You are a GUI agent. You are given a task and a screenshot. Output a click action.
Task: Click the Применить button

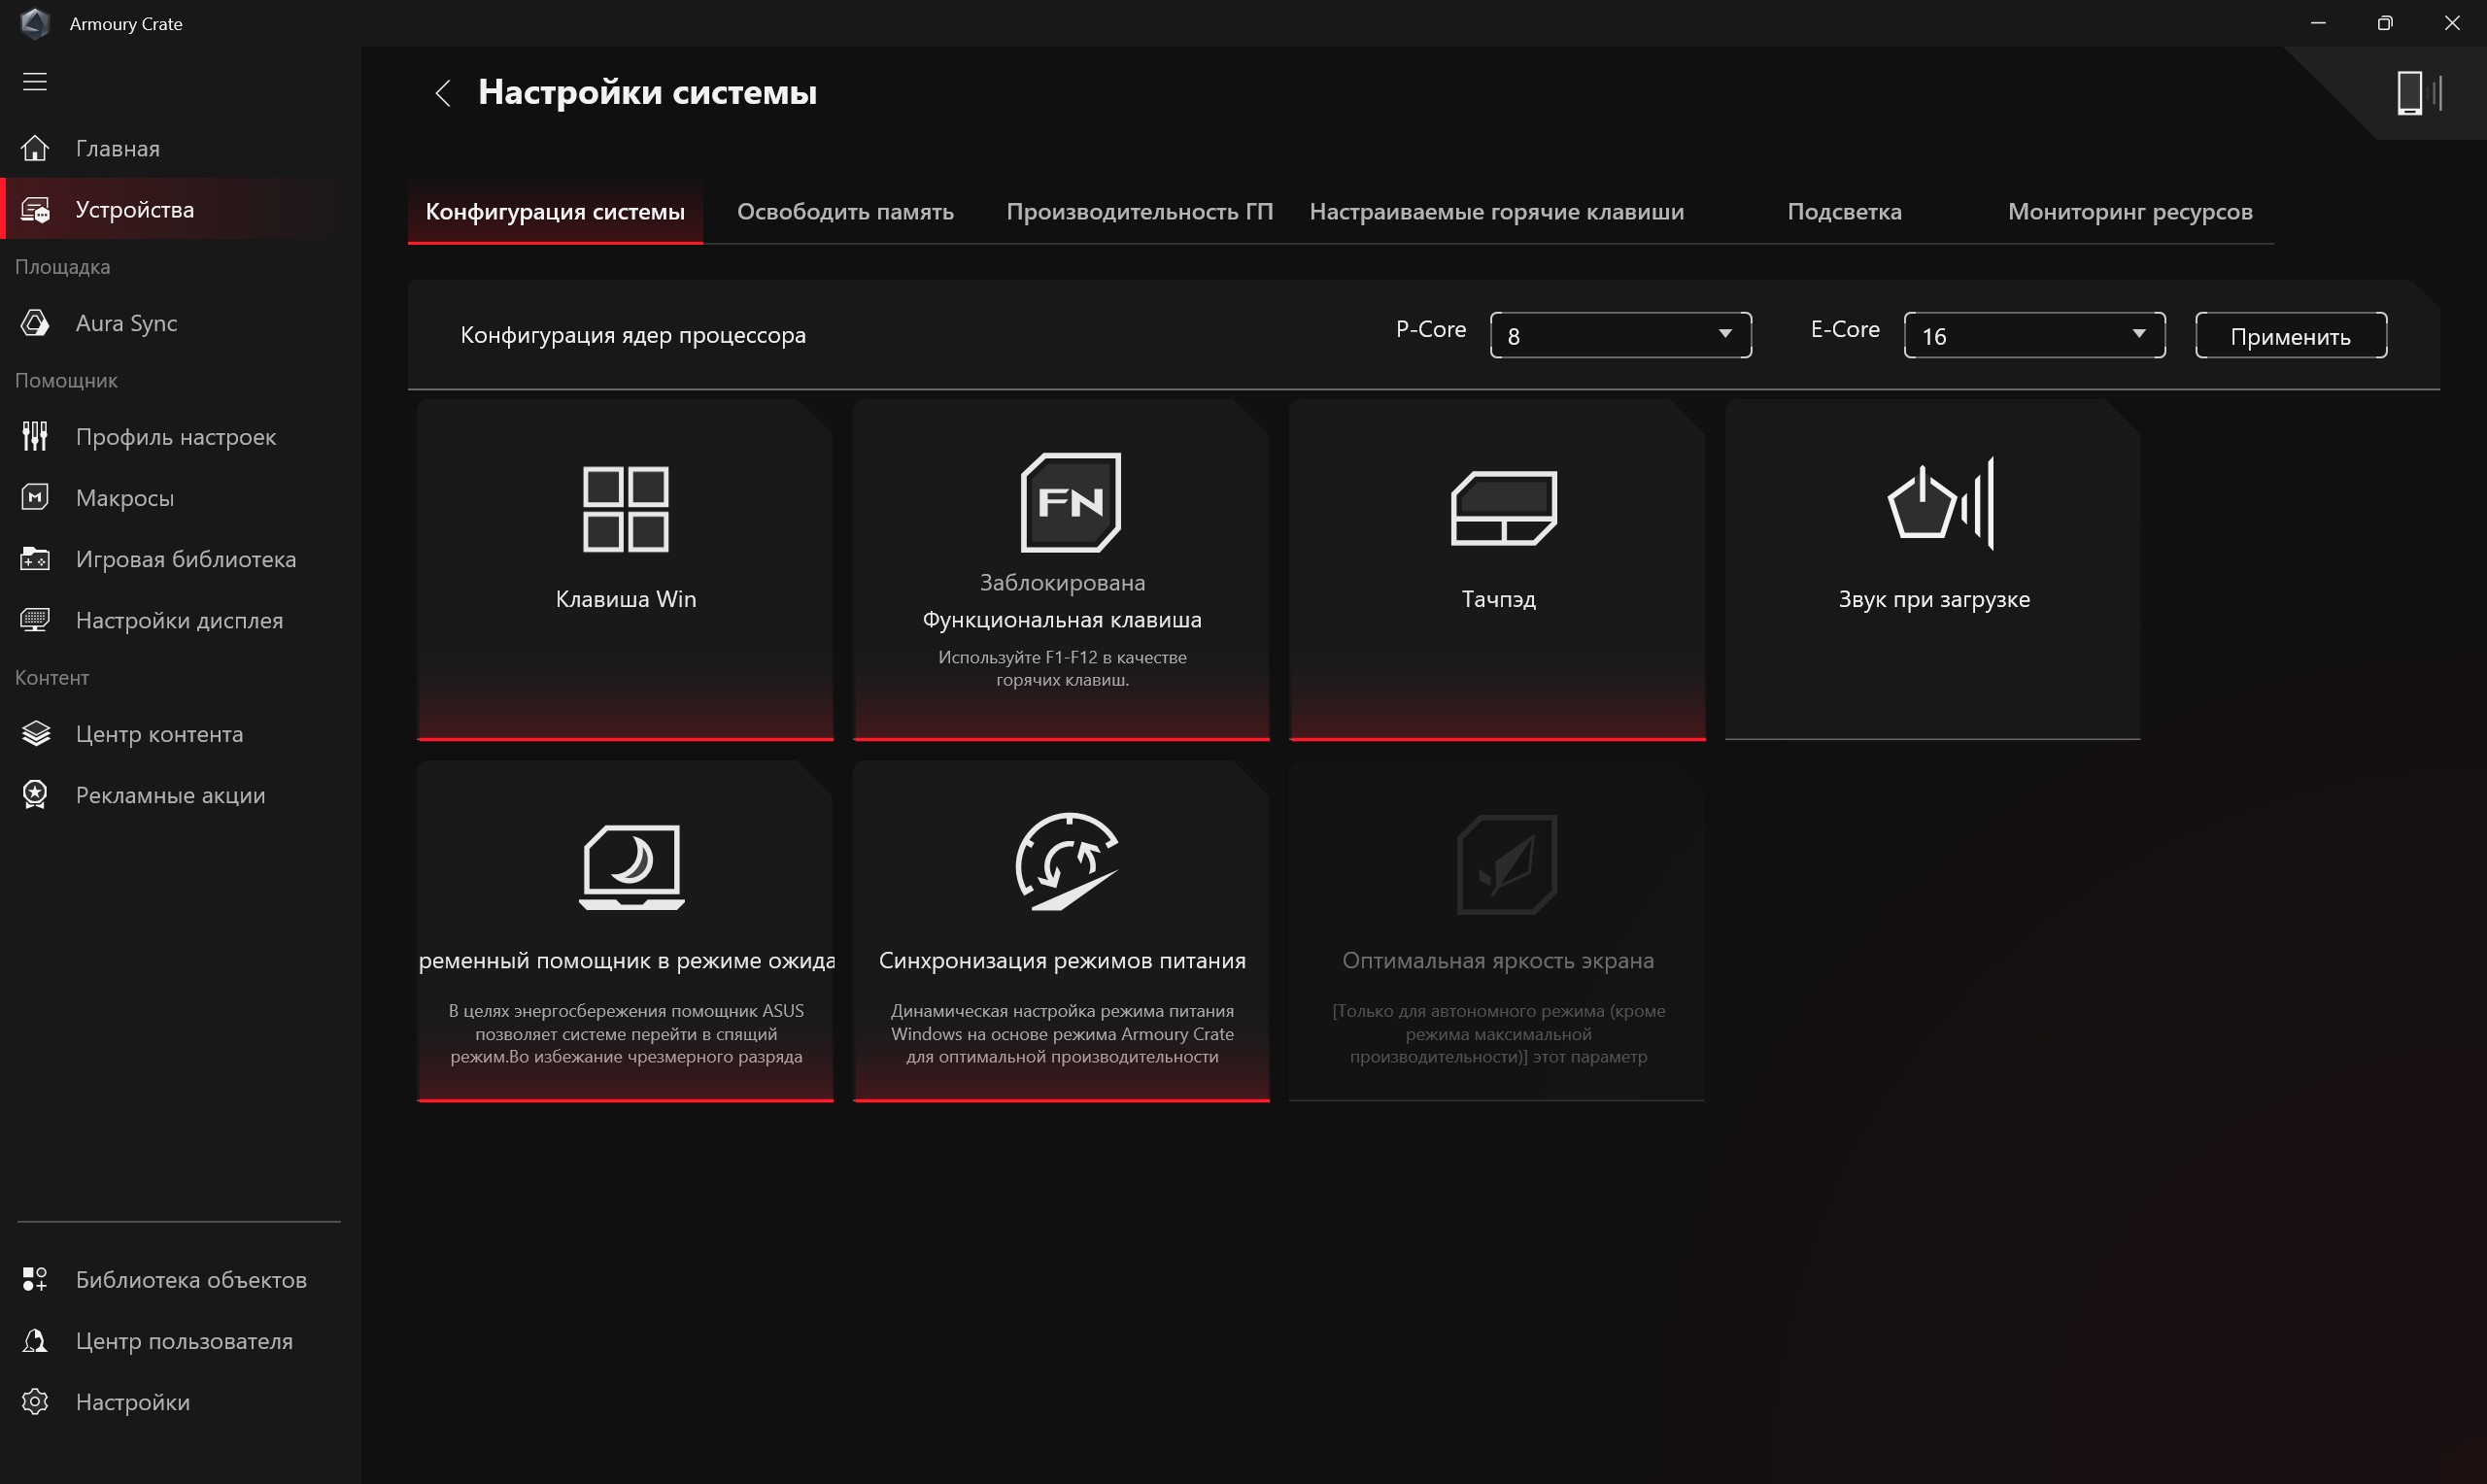[2291, 336]
